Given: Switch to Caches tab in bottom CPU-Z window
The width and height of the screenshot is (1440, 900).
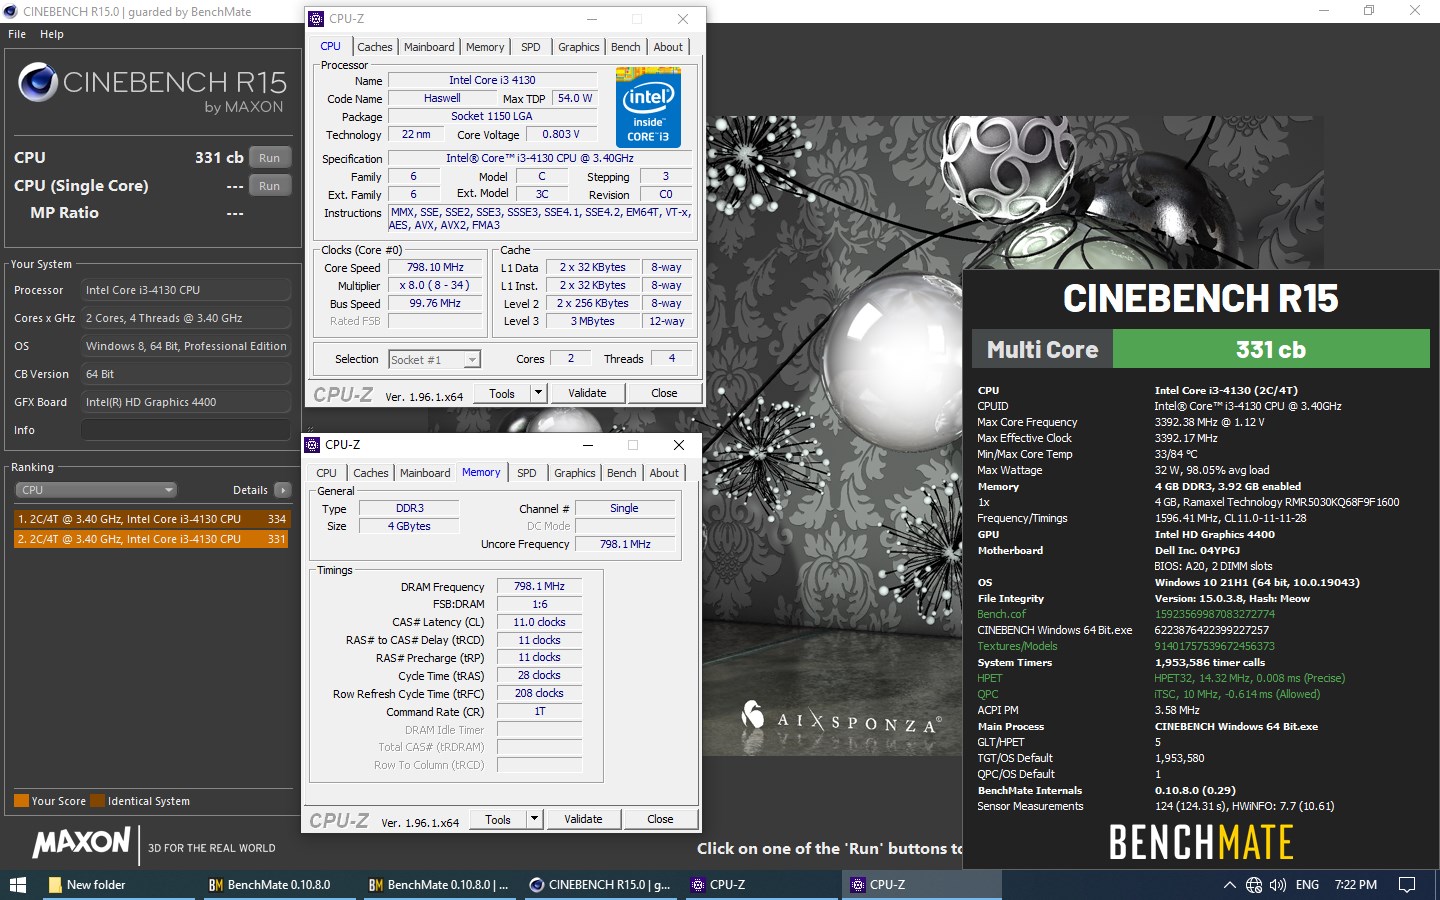Looking at the screenshot, I should pos(371,473).
